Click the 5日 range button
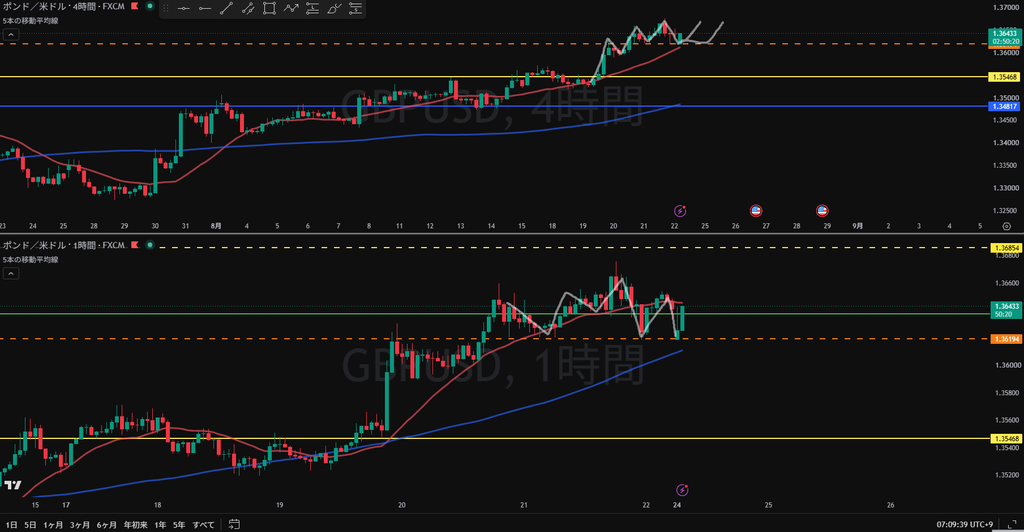 click(x=31, y=525)
